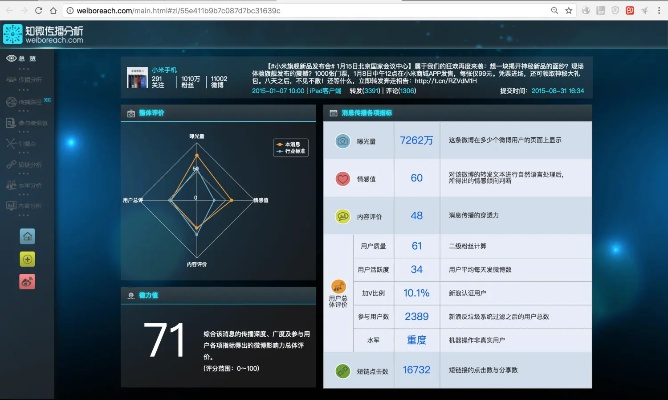This screenshot has width=668, height=400.
Task: Click the yellow content evaluation icon
Action: [342, 215]
